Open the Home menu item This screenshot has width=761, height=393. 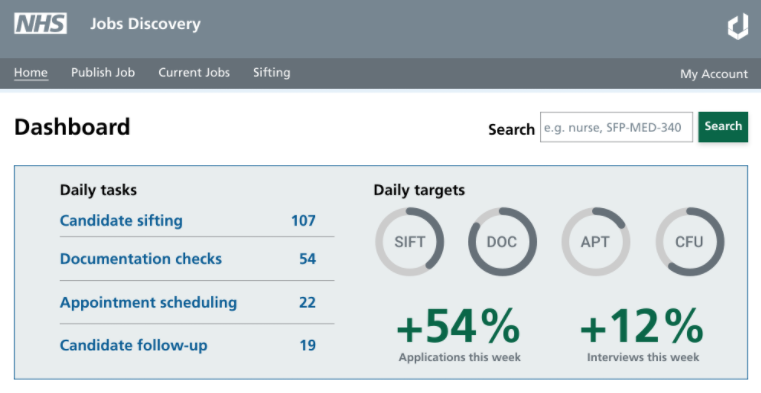pos(31,73)
